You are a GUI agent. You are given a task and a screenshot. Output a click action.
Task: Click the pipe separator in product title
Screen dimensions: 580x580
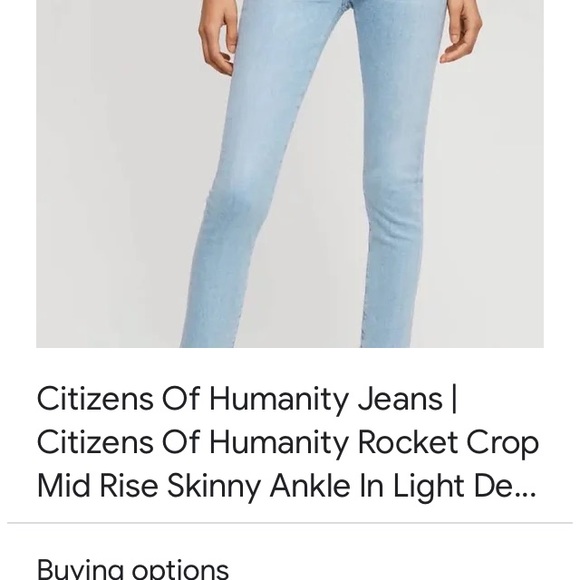[455, 399]
